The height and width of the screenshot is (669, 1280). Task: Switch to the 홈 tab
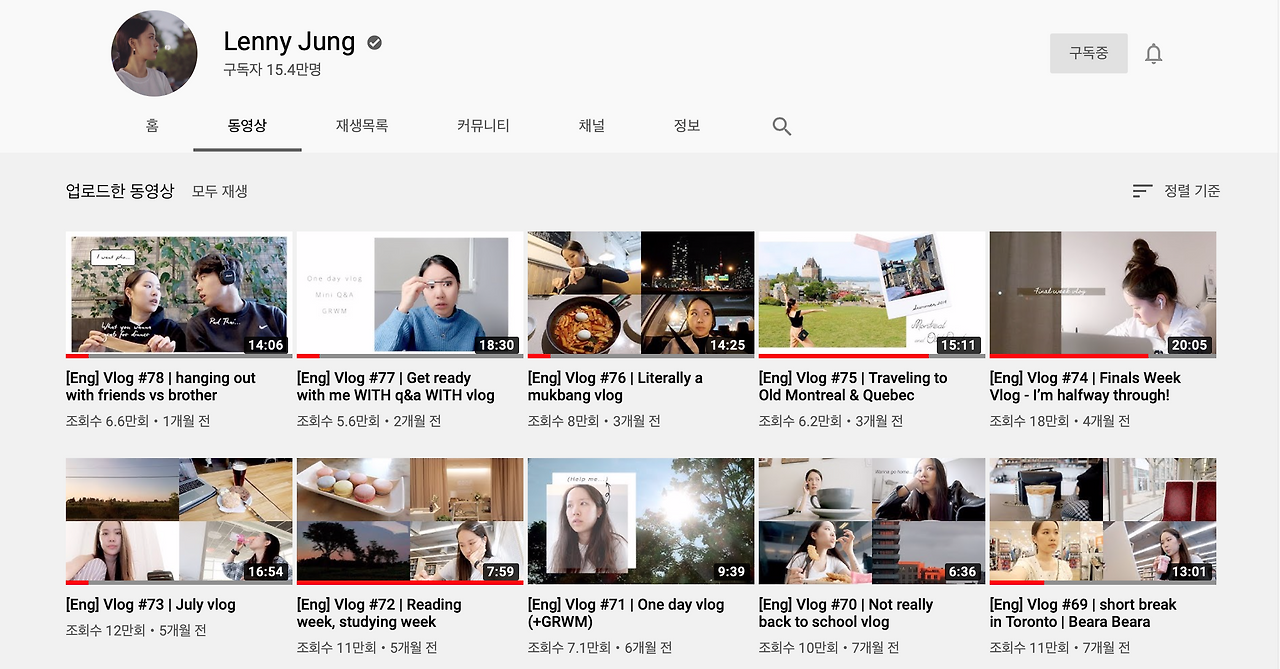point(152,126)
